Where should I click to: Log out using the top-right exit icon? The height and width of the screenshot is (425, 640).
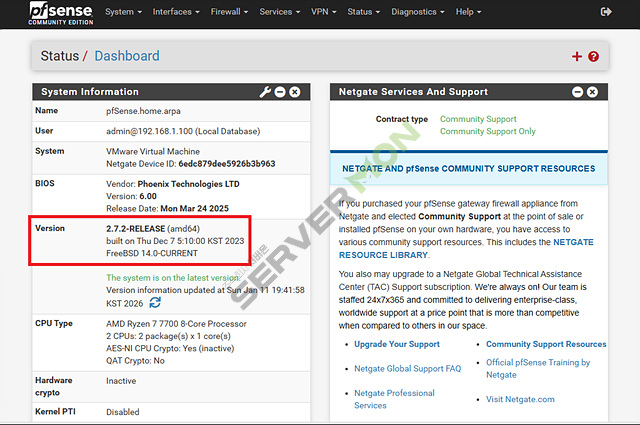click(606, 12)
